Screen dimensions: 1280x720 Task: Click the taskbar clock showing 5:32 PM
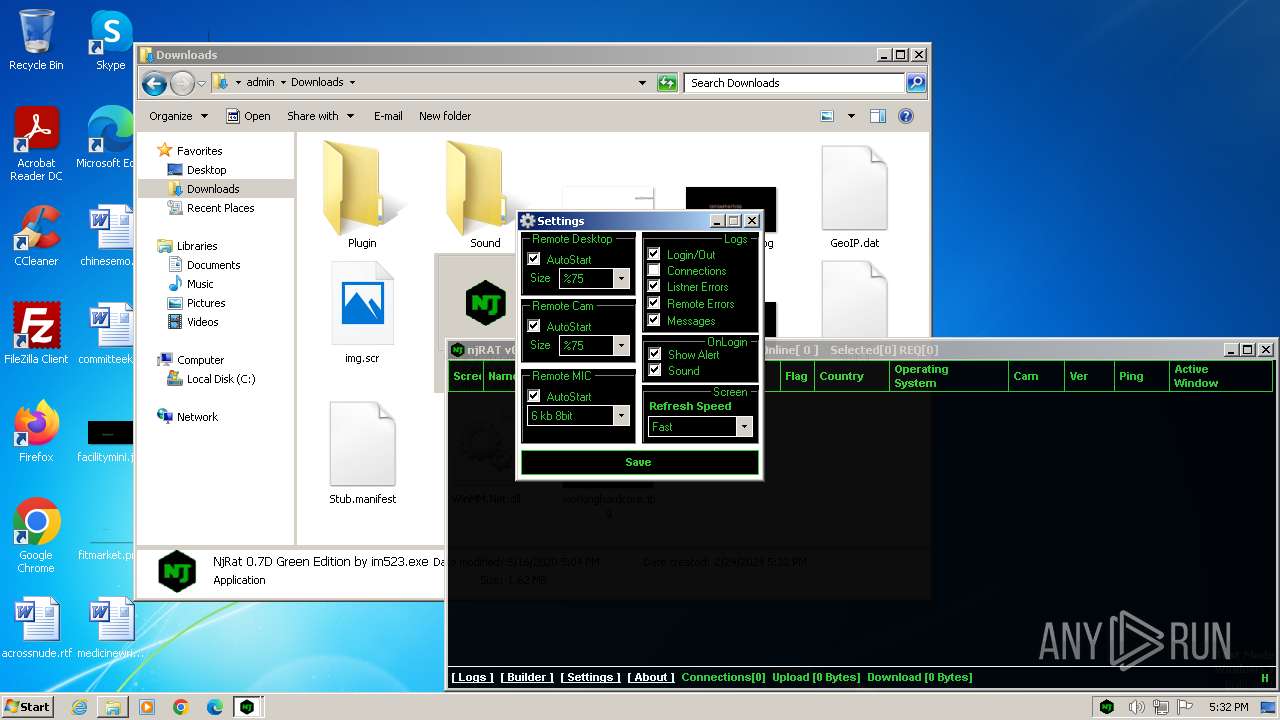[x=1228, y=707]
